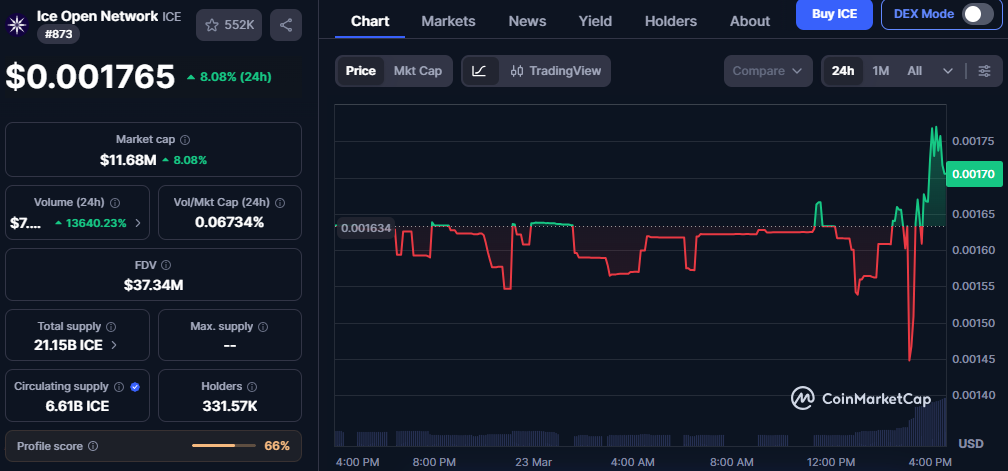Click info icon next to Max. supply

(263, 326)
